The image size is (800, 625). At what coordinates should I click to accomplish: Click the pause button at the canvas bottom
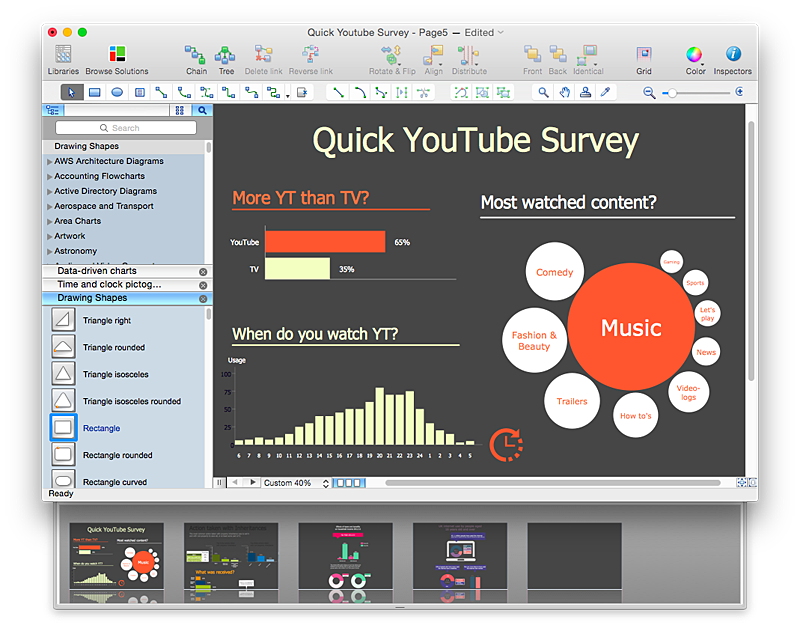(x=219, y=482)
